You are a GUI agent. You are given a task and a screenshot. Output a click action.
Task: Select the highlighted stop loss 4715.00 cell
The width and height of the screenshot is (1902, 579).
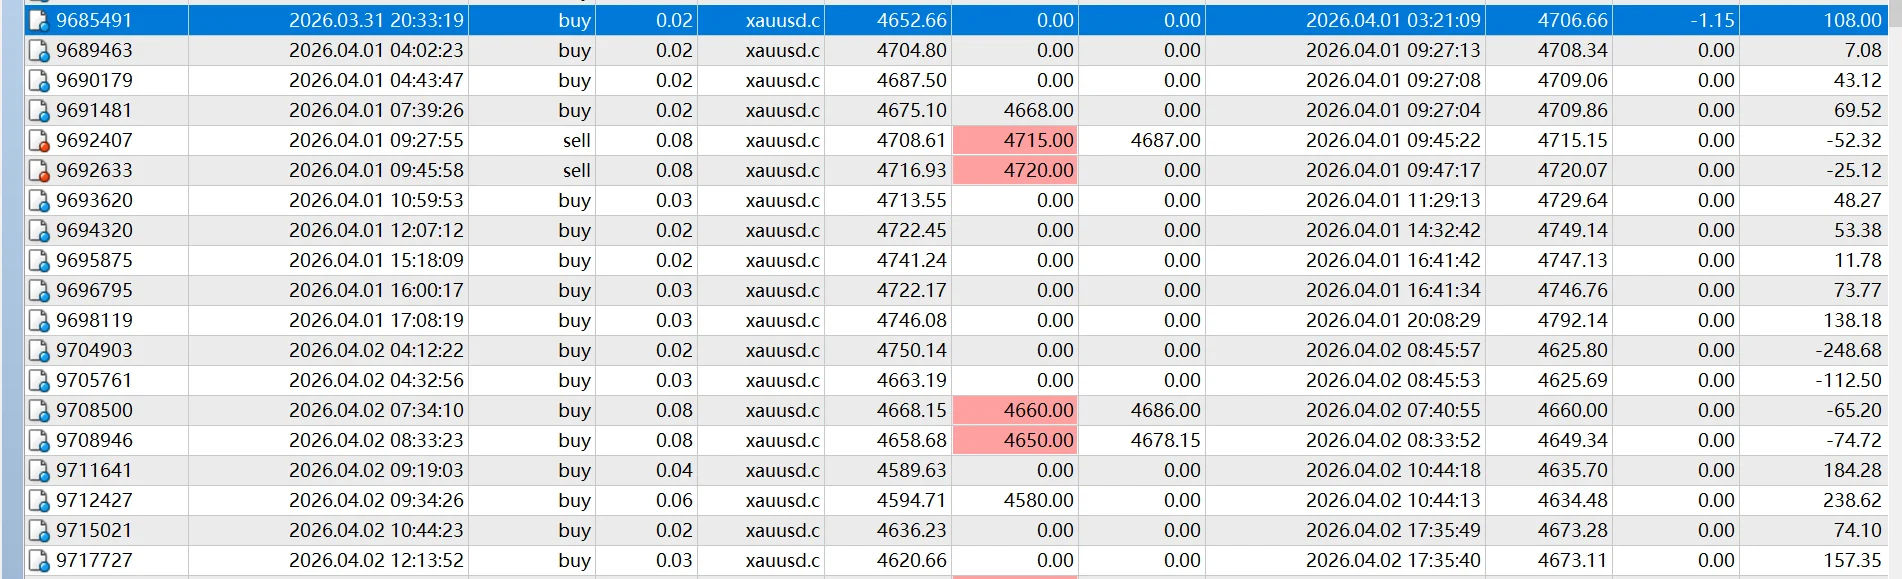click(1015, 140)
